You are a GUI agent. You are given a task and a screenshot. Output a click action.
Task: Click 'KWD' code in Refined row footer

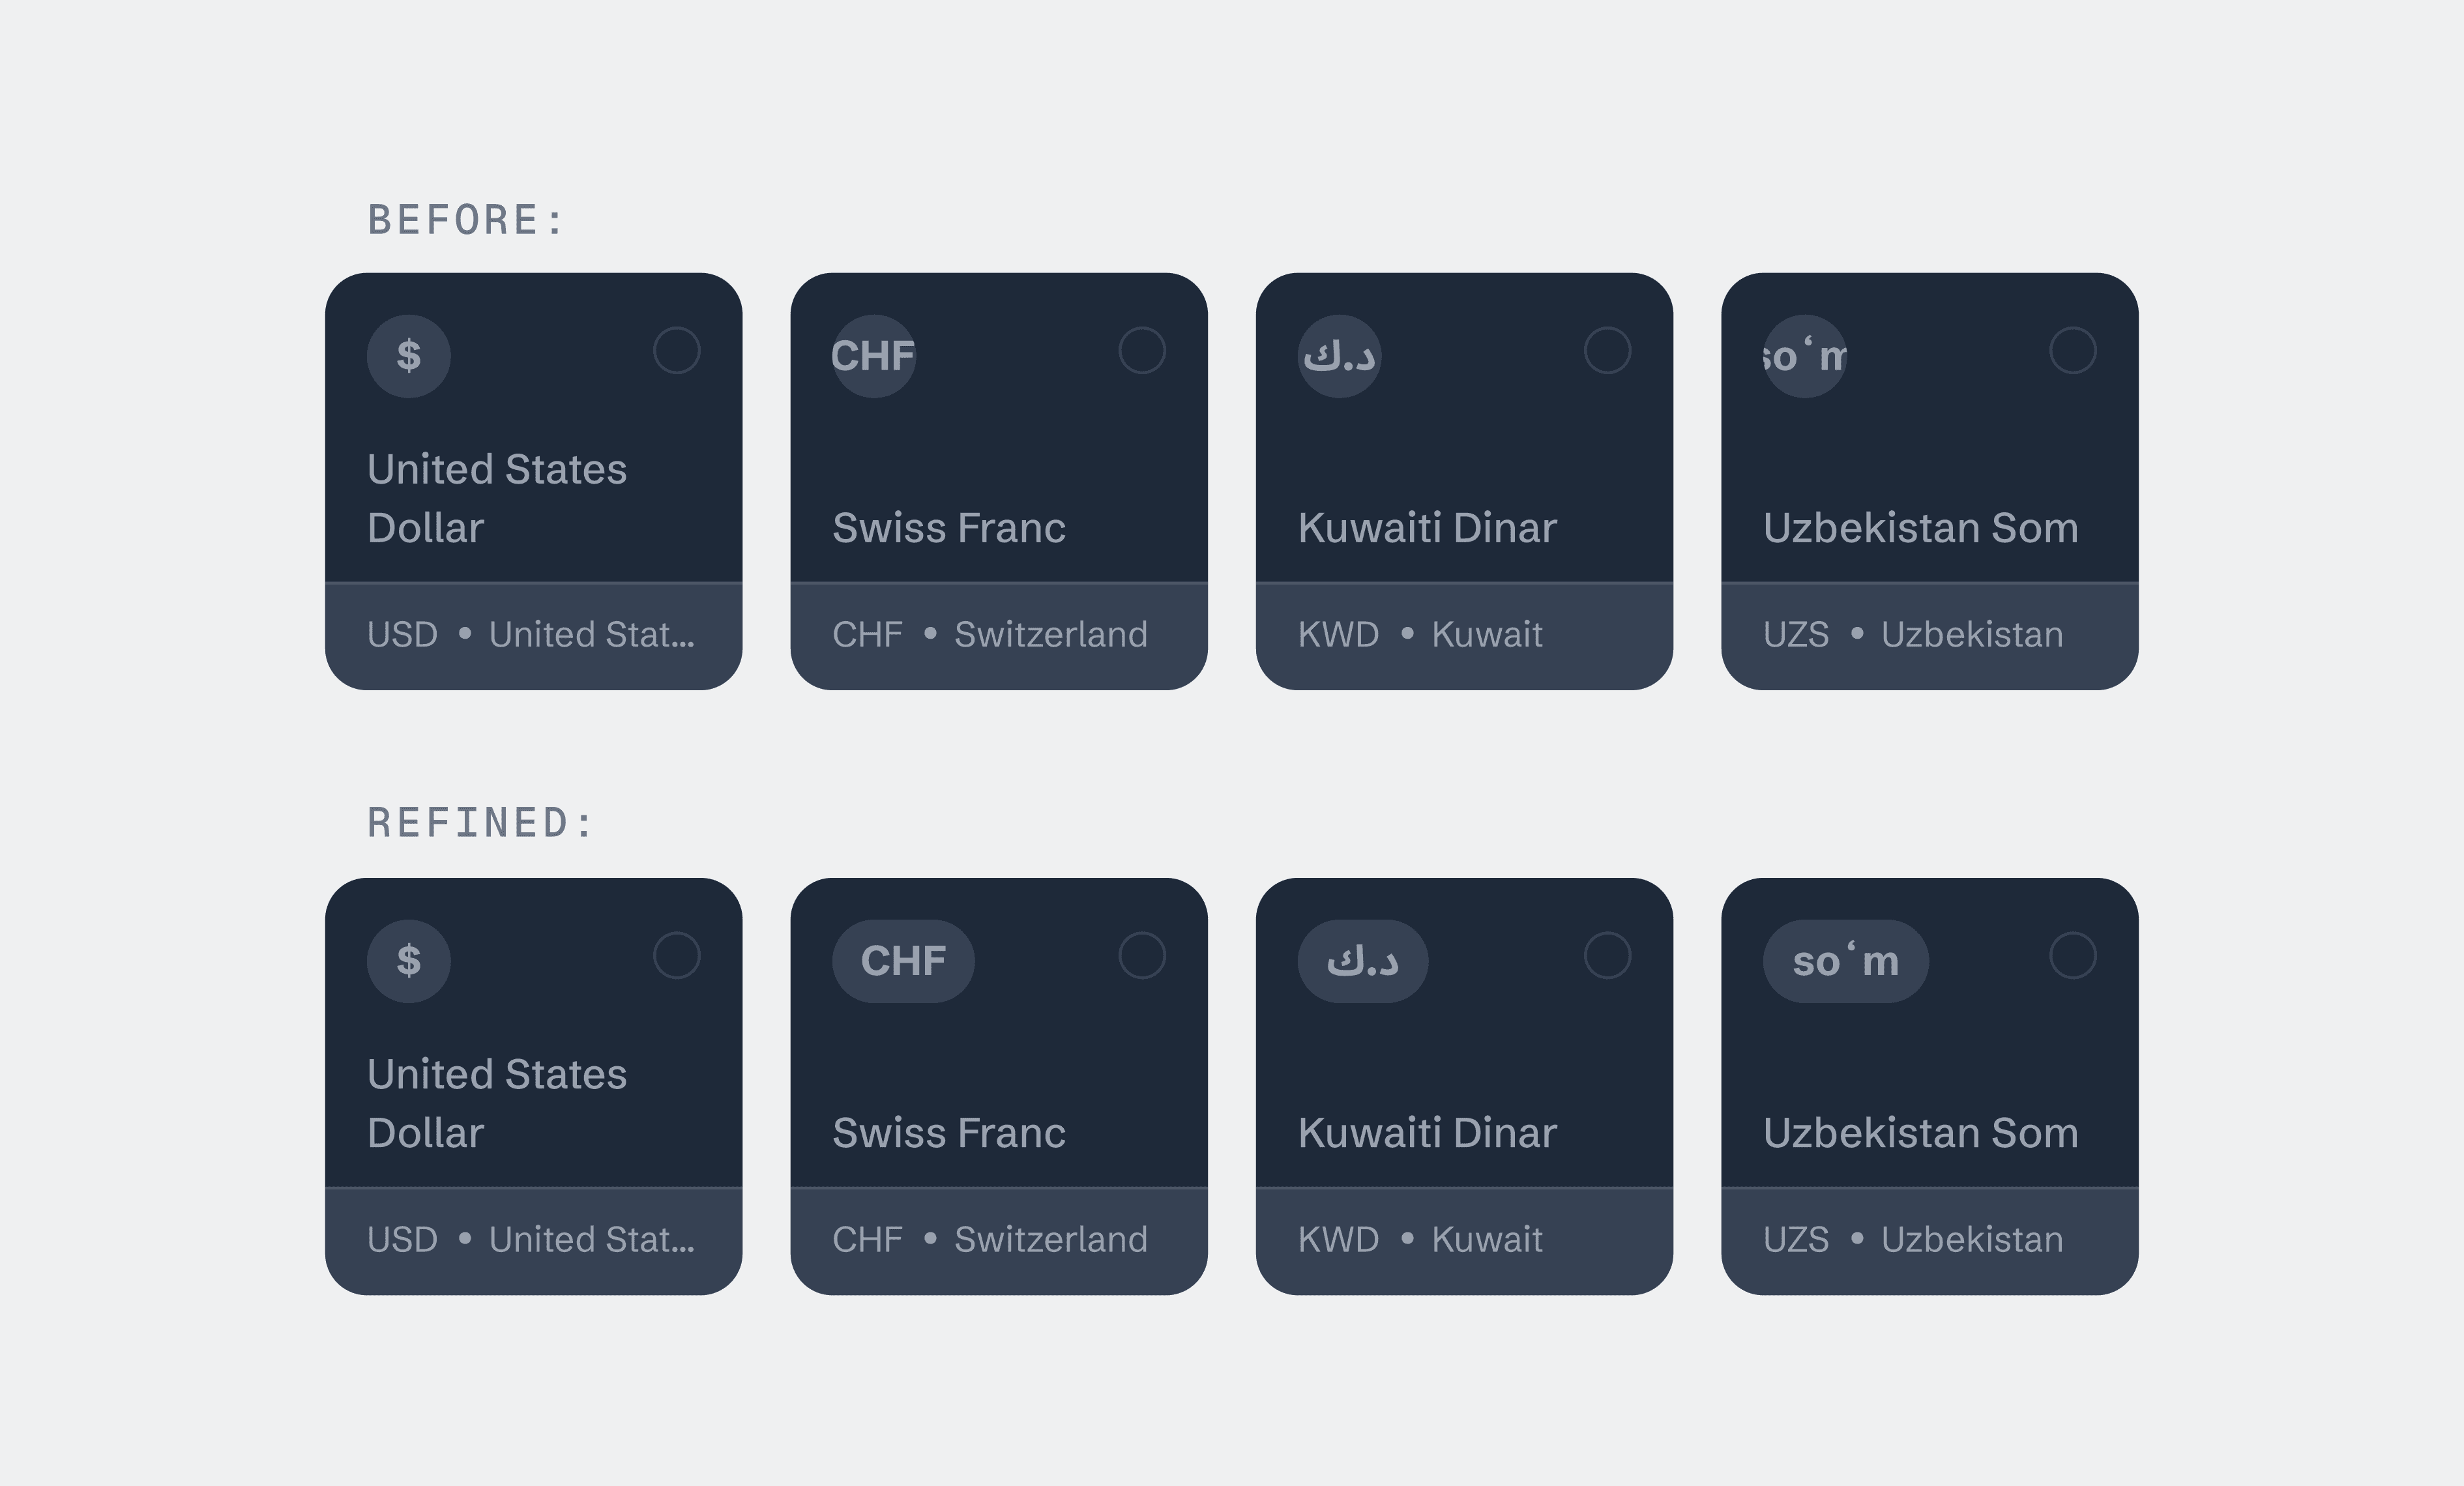pos(1338,1240)
